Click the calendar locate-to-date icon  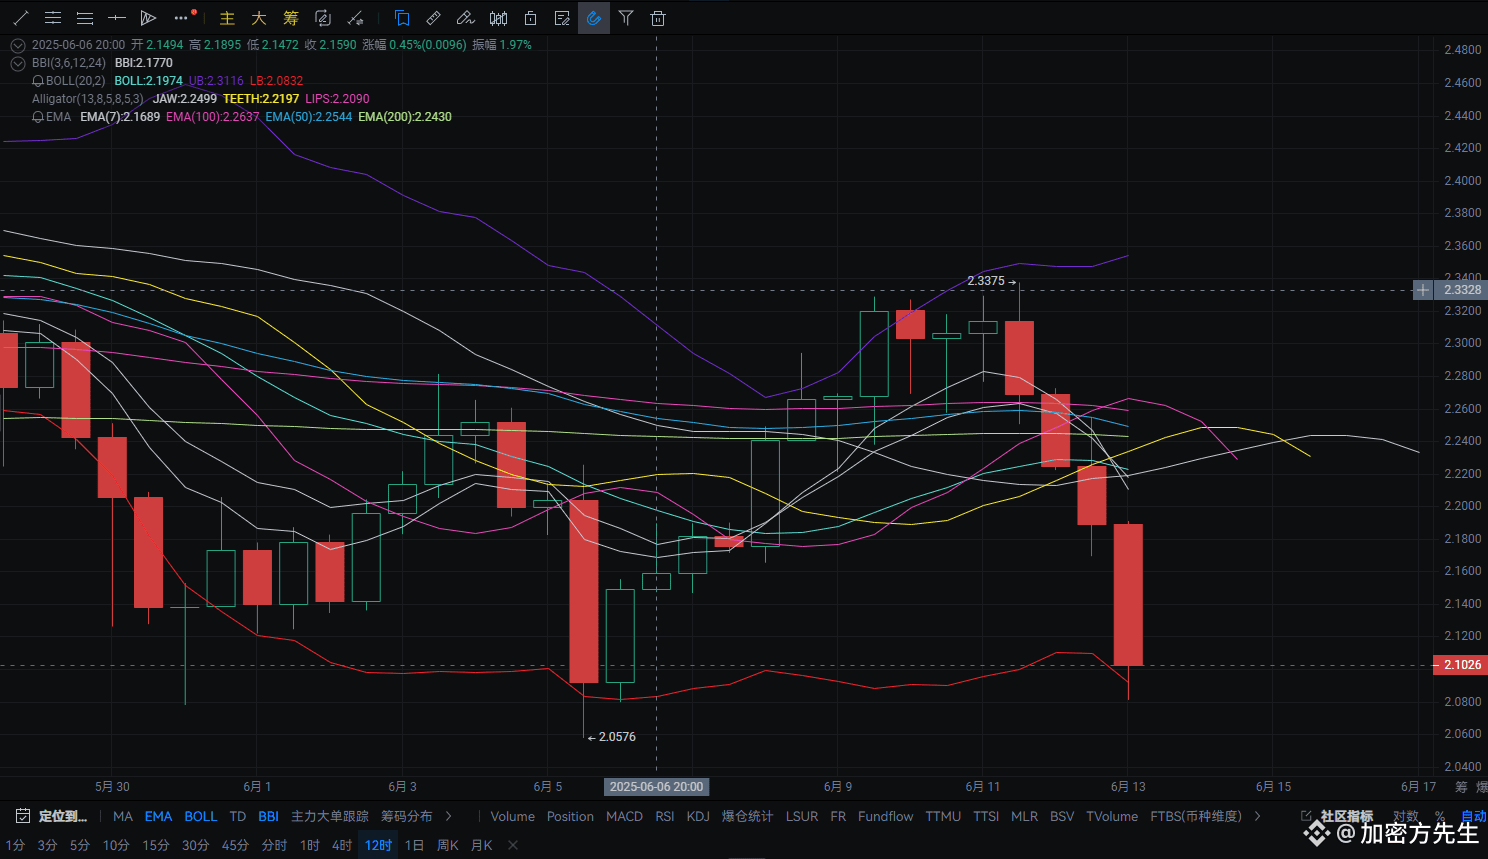tap(23, 816)
